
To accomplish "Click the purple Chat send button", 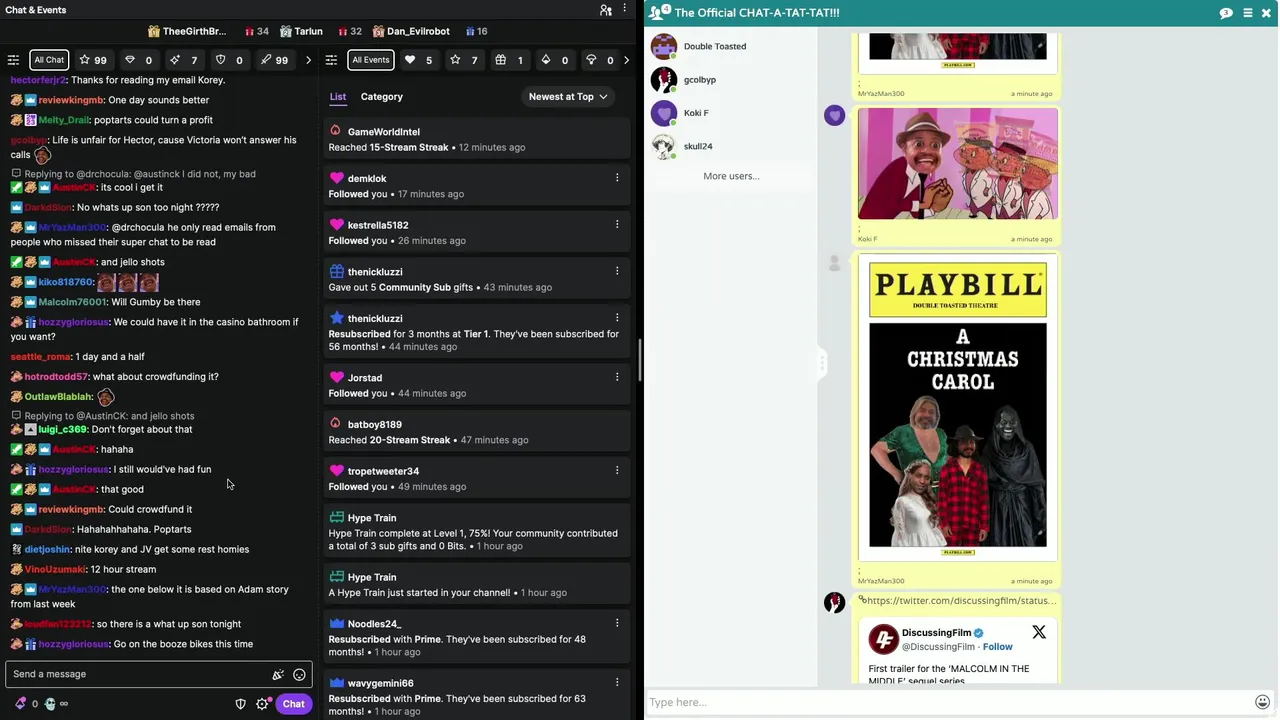I will [293, 704].
